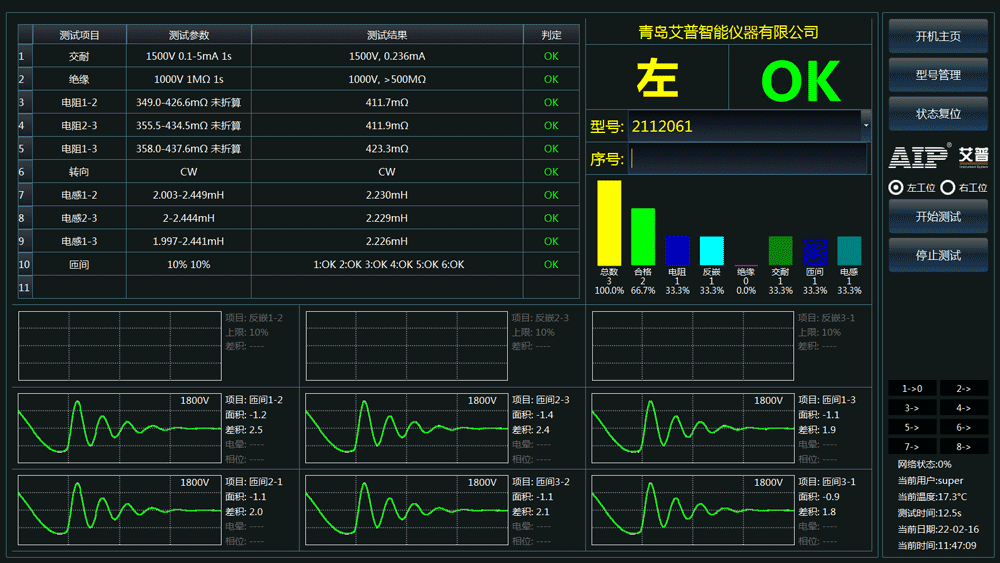The height and width of the screenshot is (563, 1000).
Task: Click the green 合格 bar
Action: pyautogui.click(x=643, y=236)
